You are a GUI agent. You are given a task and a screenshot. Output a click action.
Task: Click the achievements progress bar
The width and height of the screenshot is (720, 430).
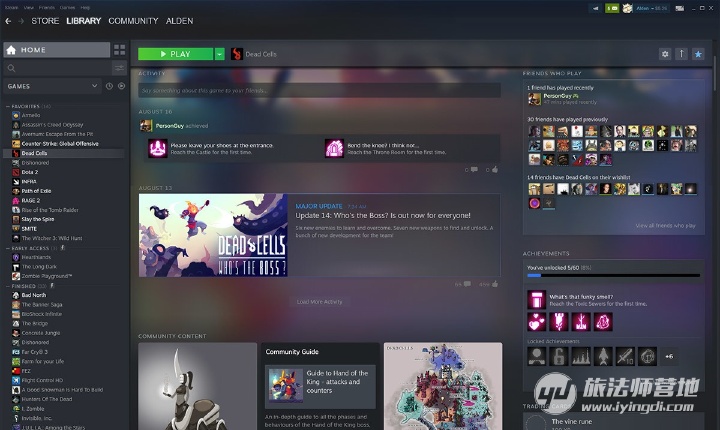click(612, 276)
